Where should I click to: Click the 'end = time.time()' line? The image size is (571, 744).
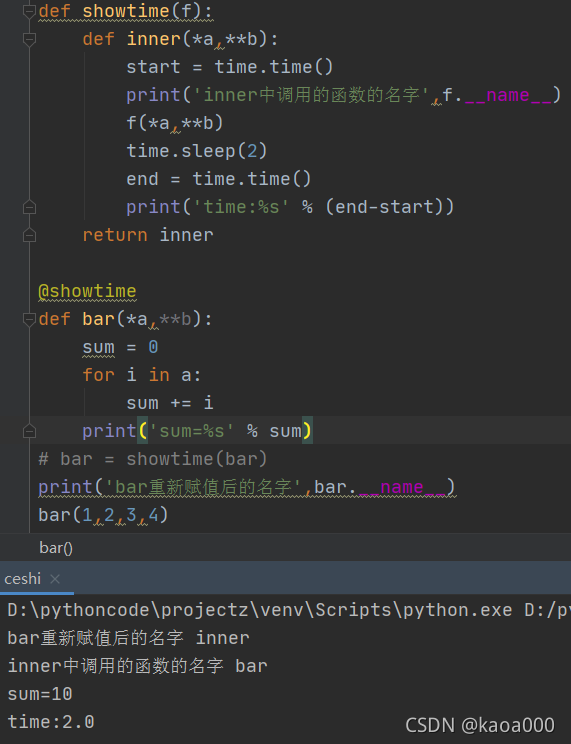click(x=219, y=179)
